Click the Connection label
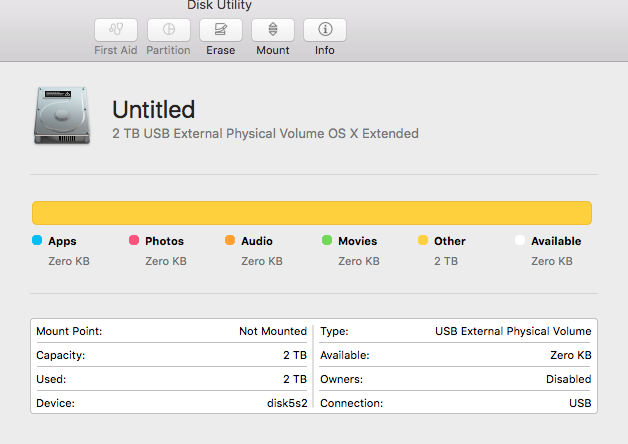This screenshot has height=444, width=628. 351,403
